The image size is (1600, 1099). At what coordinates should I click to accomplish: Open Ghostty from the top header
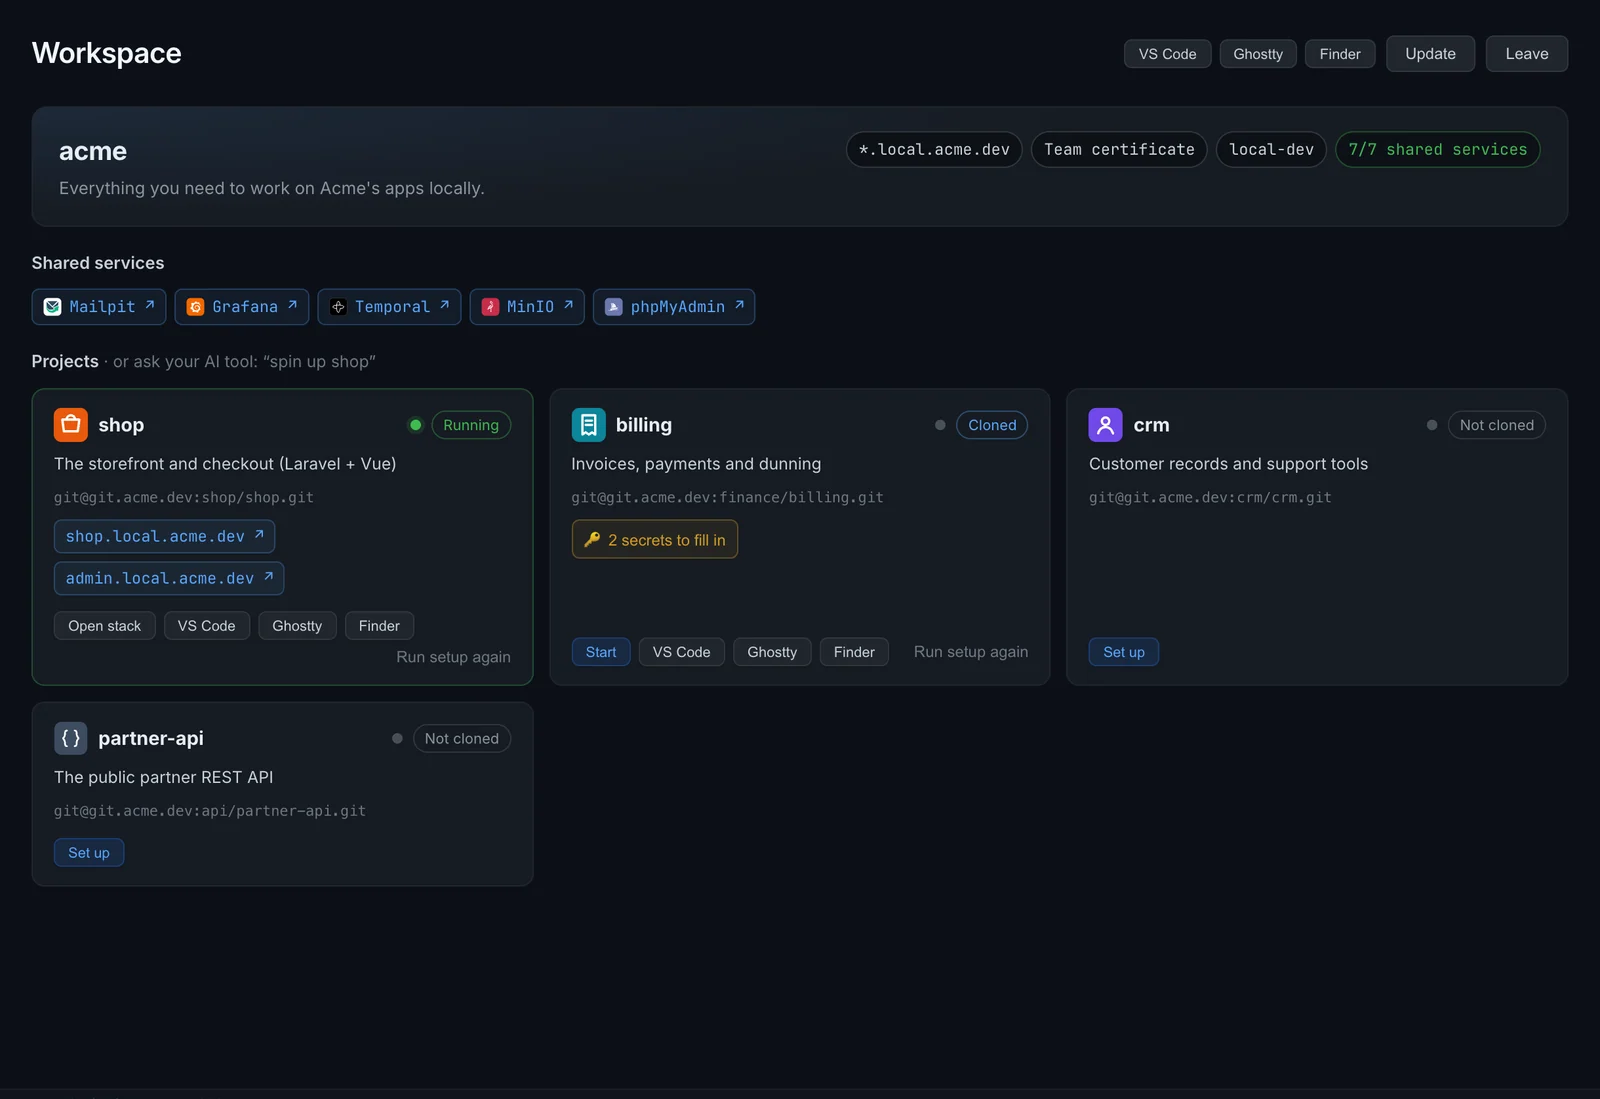(x=1258, y=54)
